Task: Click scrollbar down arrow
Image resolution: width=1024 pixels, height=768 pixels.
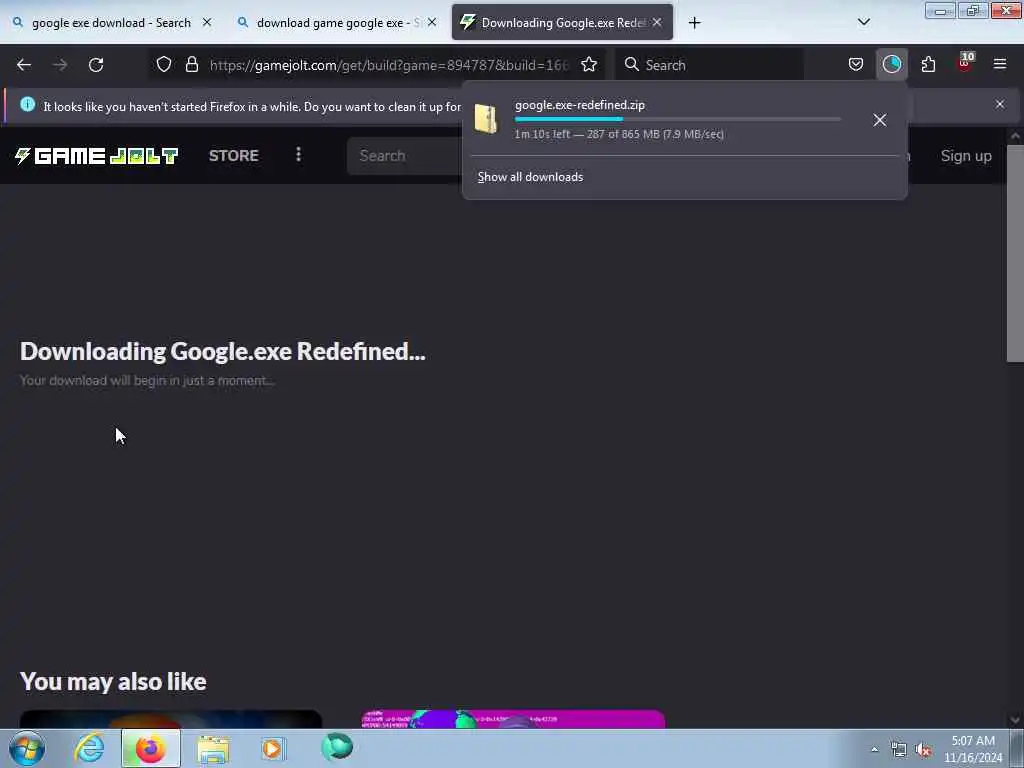Action: 1015,720
